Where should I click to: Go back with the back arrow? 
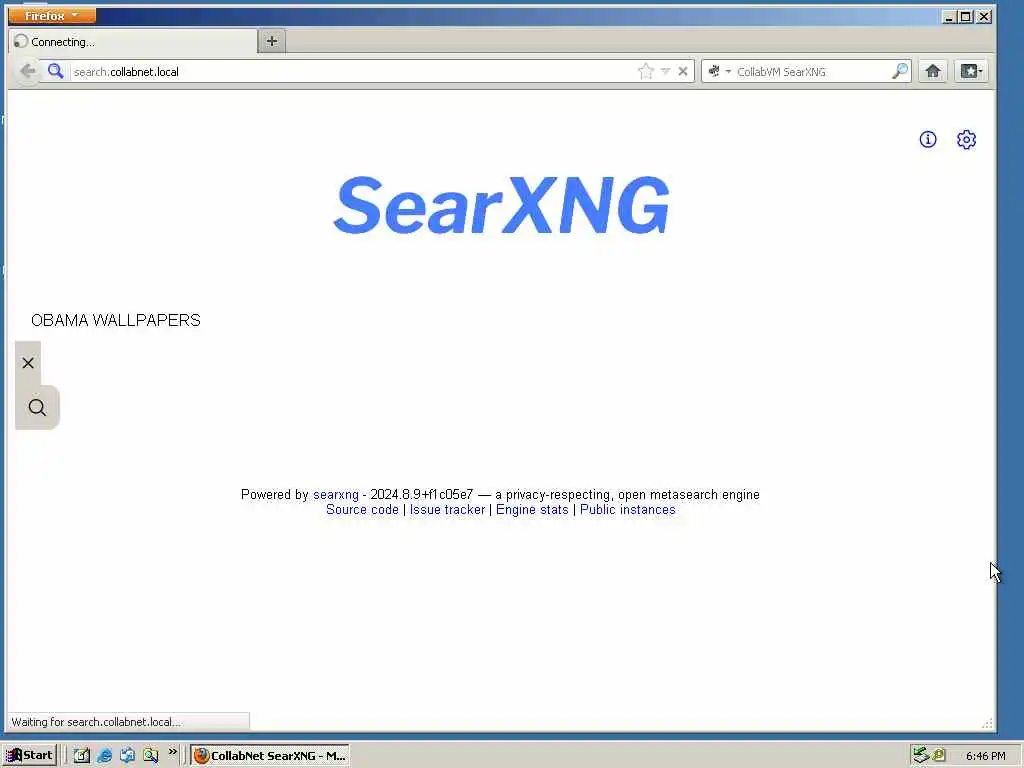click(x=27, y=71)
